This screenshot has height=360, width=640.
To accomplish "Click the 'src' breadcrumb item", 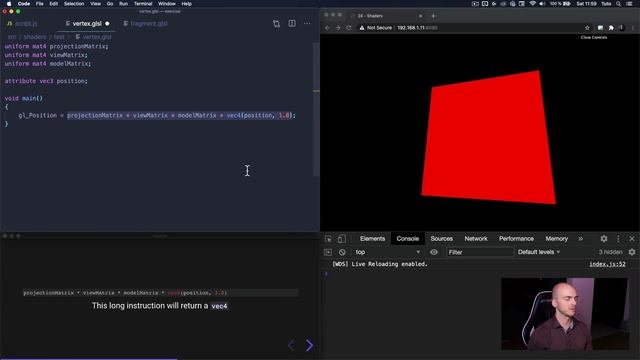I will coord(12,37).
